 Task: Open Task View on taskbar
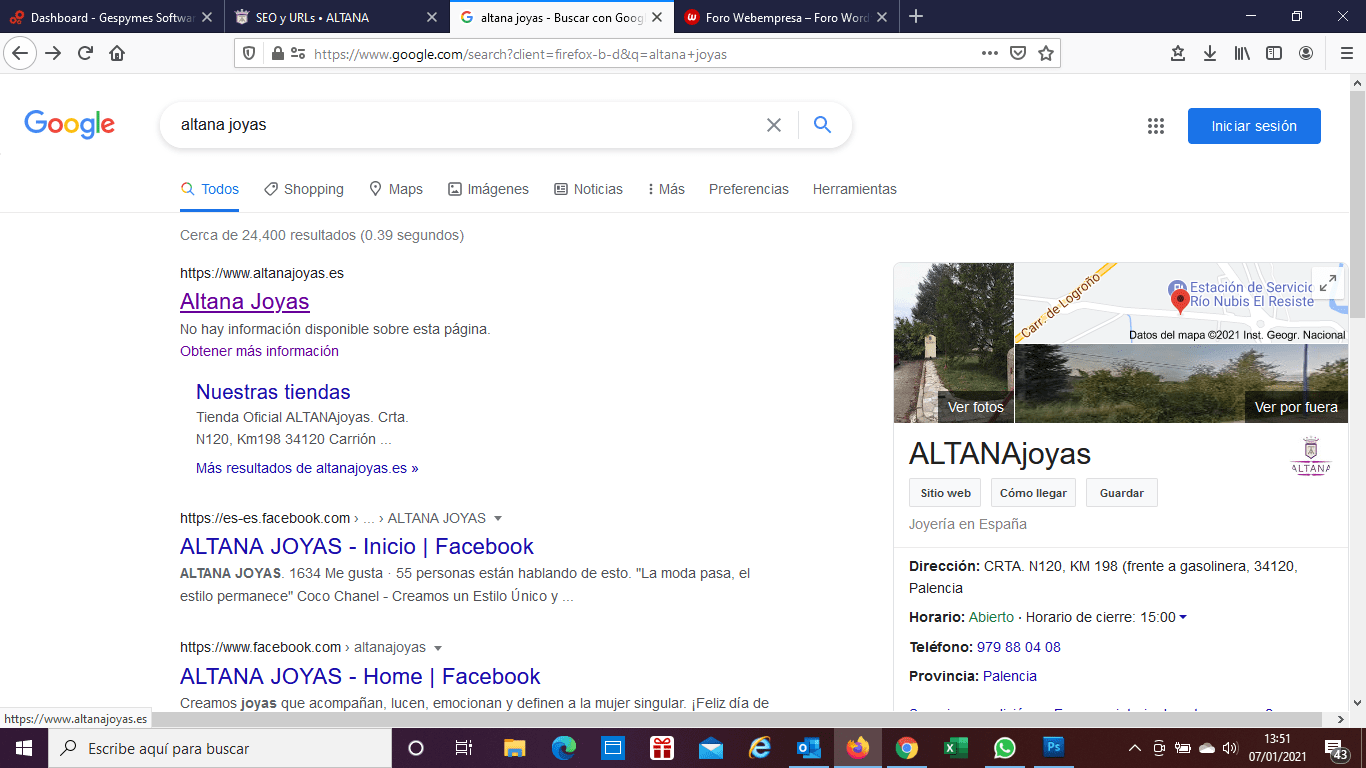pos(464,748)
